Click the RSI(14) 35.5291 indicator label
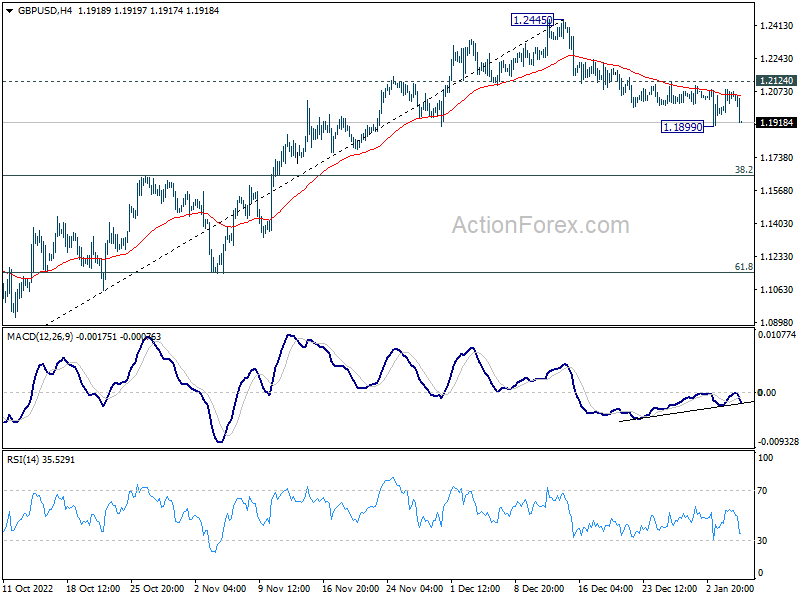This screenshot has height=600, width=800. click(x=41, y=460)
